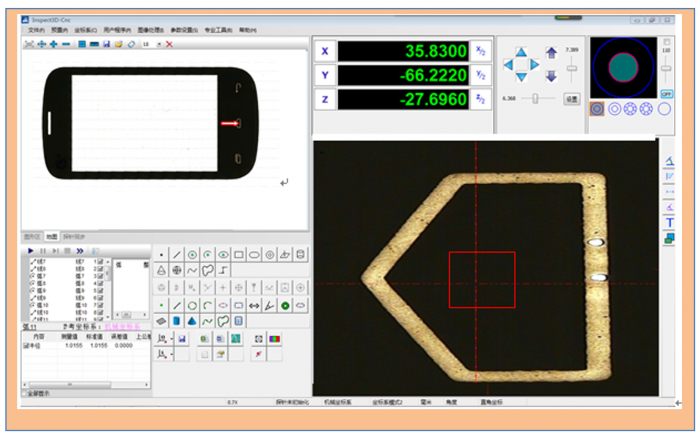The width and height of the screenshot is (700, 436).
Task: Open the 参数设置 (Parameter settings) menu
Action: pos(184,30)
